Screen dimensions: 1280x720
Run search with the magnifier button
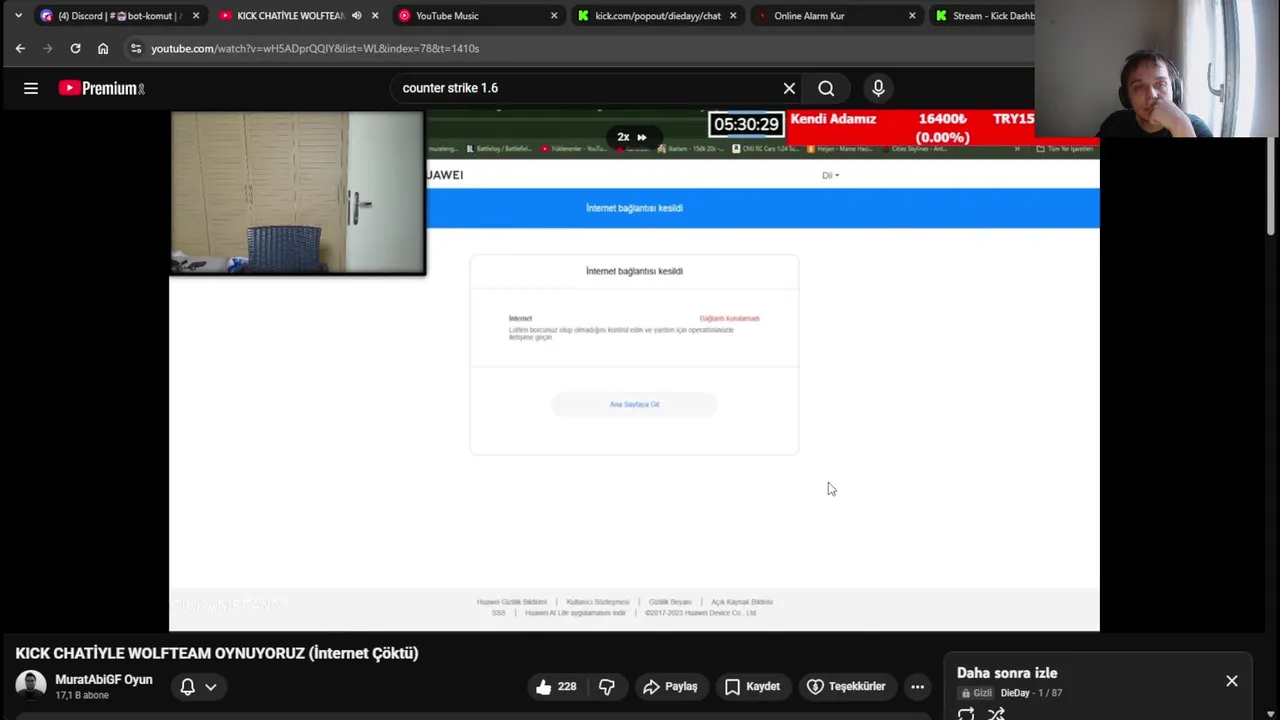[826, 88]
